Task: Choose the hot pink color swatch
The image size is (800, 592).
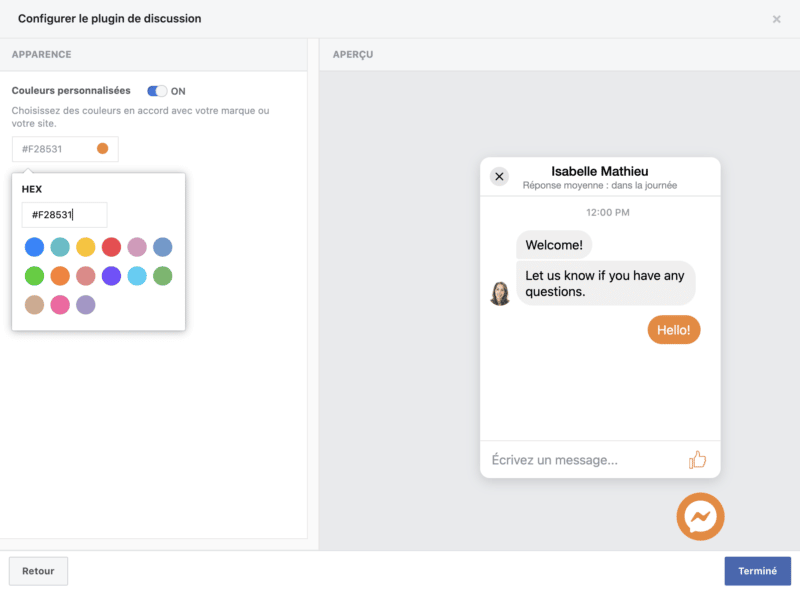Action: pos(60,305)
